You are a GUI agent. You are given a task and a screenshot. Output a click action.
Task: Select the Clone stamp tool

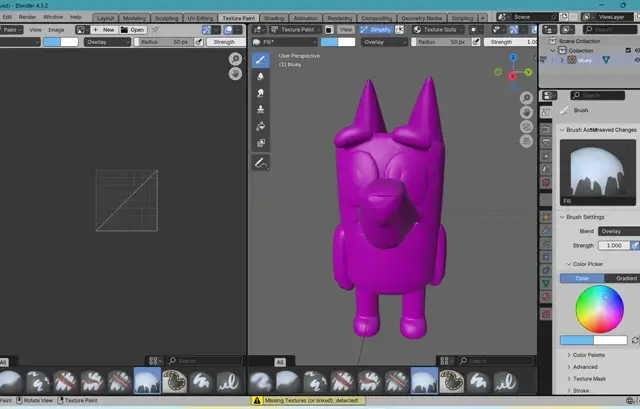click(x=260, y=109)
